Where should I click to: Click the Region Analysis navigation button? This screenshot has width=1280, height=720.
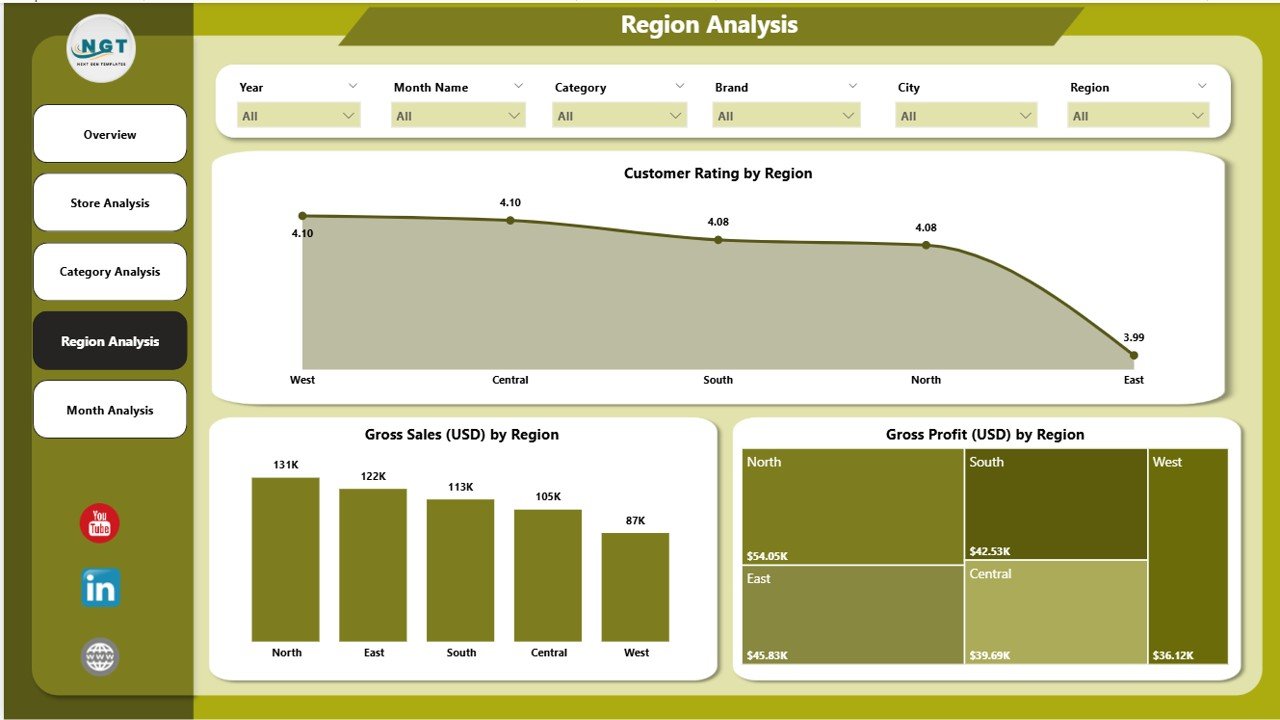(x=110, y=341)
